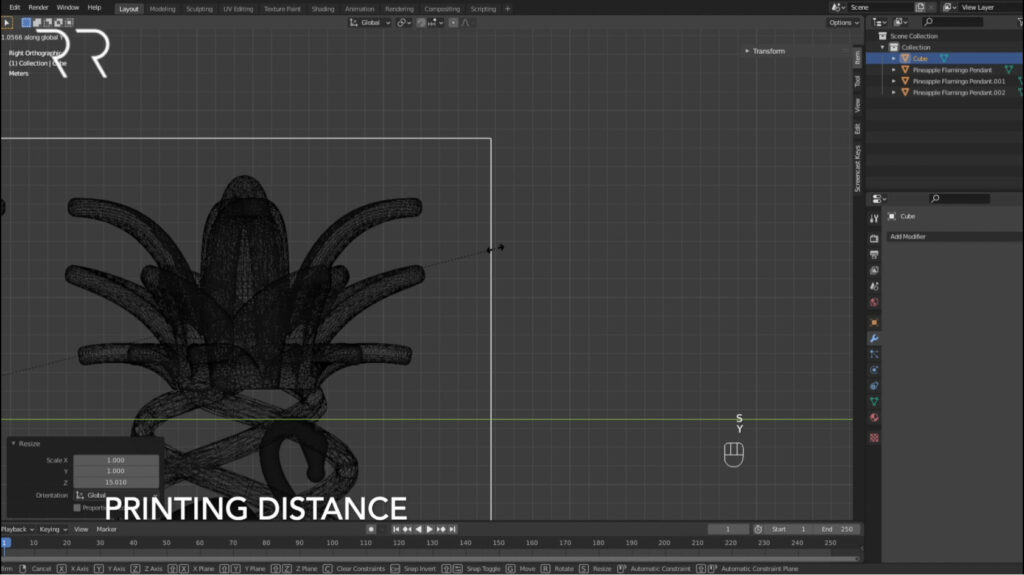Expand Pineapple Flamingo Pendant.001 in outliner
Viewport: 1024px width, 575px height.
pos(894,82)
